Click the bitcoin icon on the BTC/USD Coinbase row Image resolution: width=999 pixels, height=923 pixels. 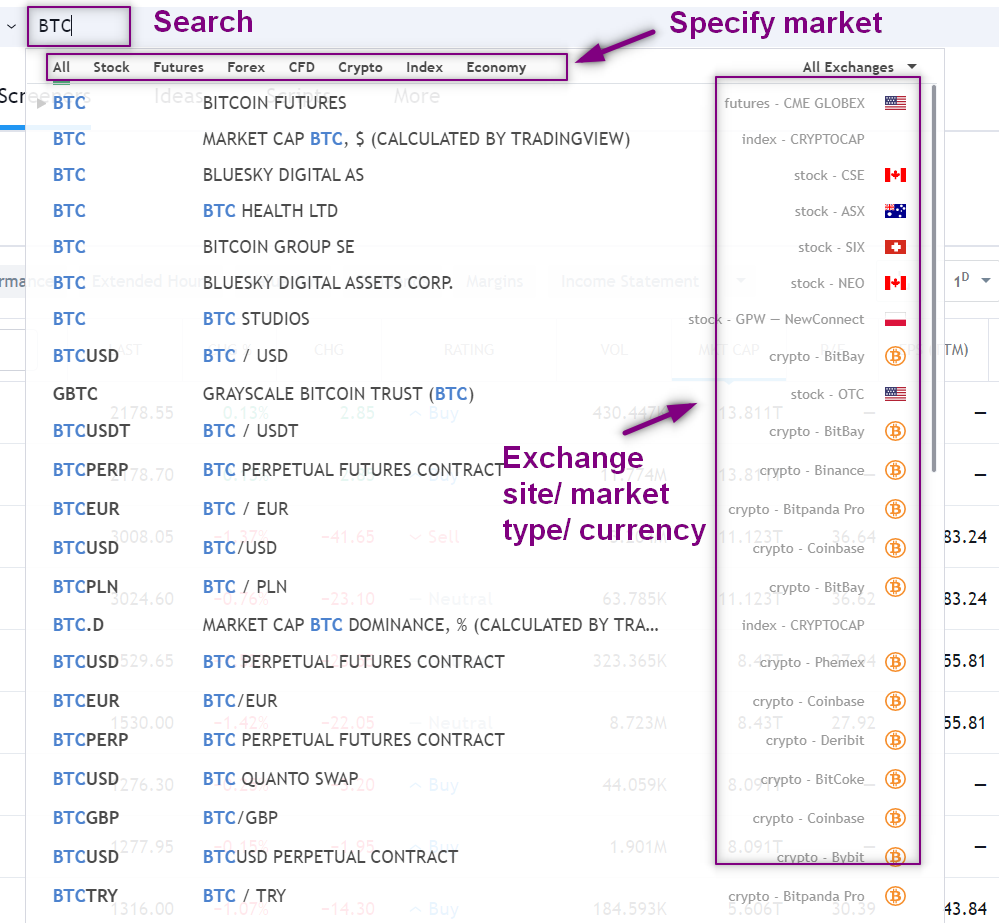point(895,548)
